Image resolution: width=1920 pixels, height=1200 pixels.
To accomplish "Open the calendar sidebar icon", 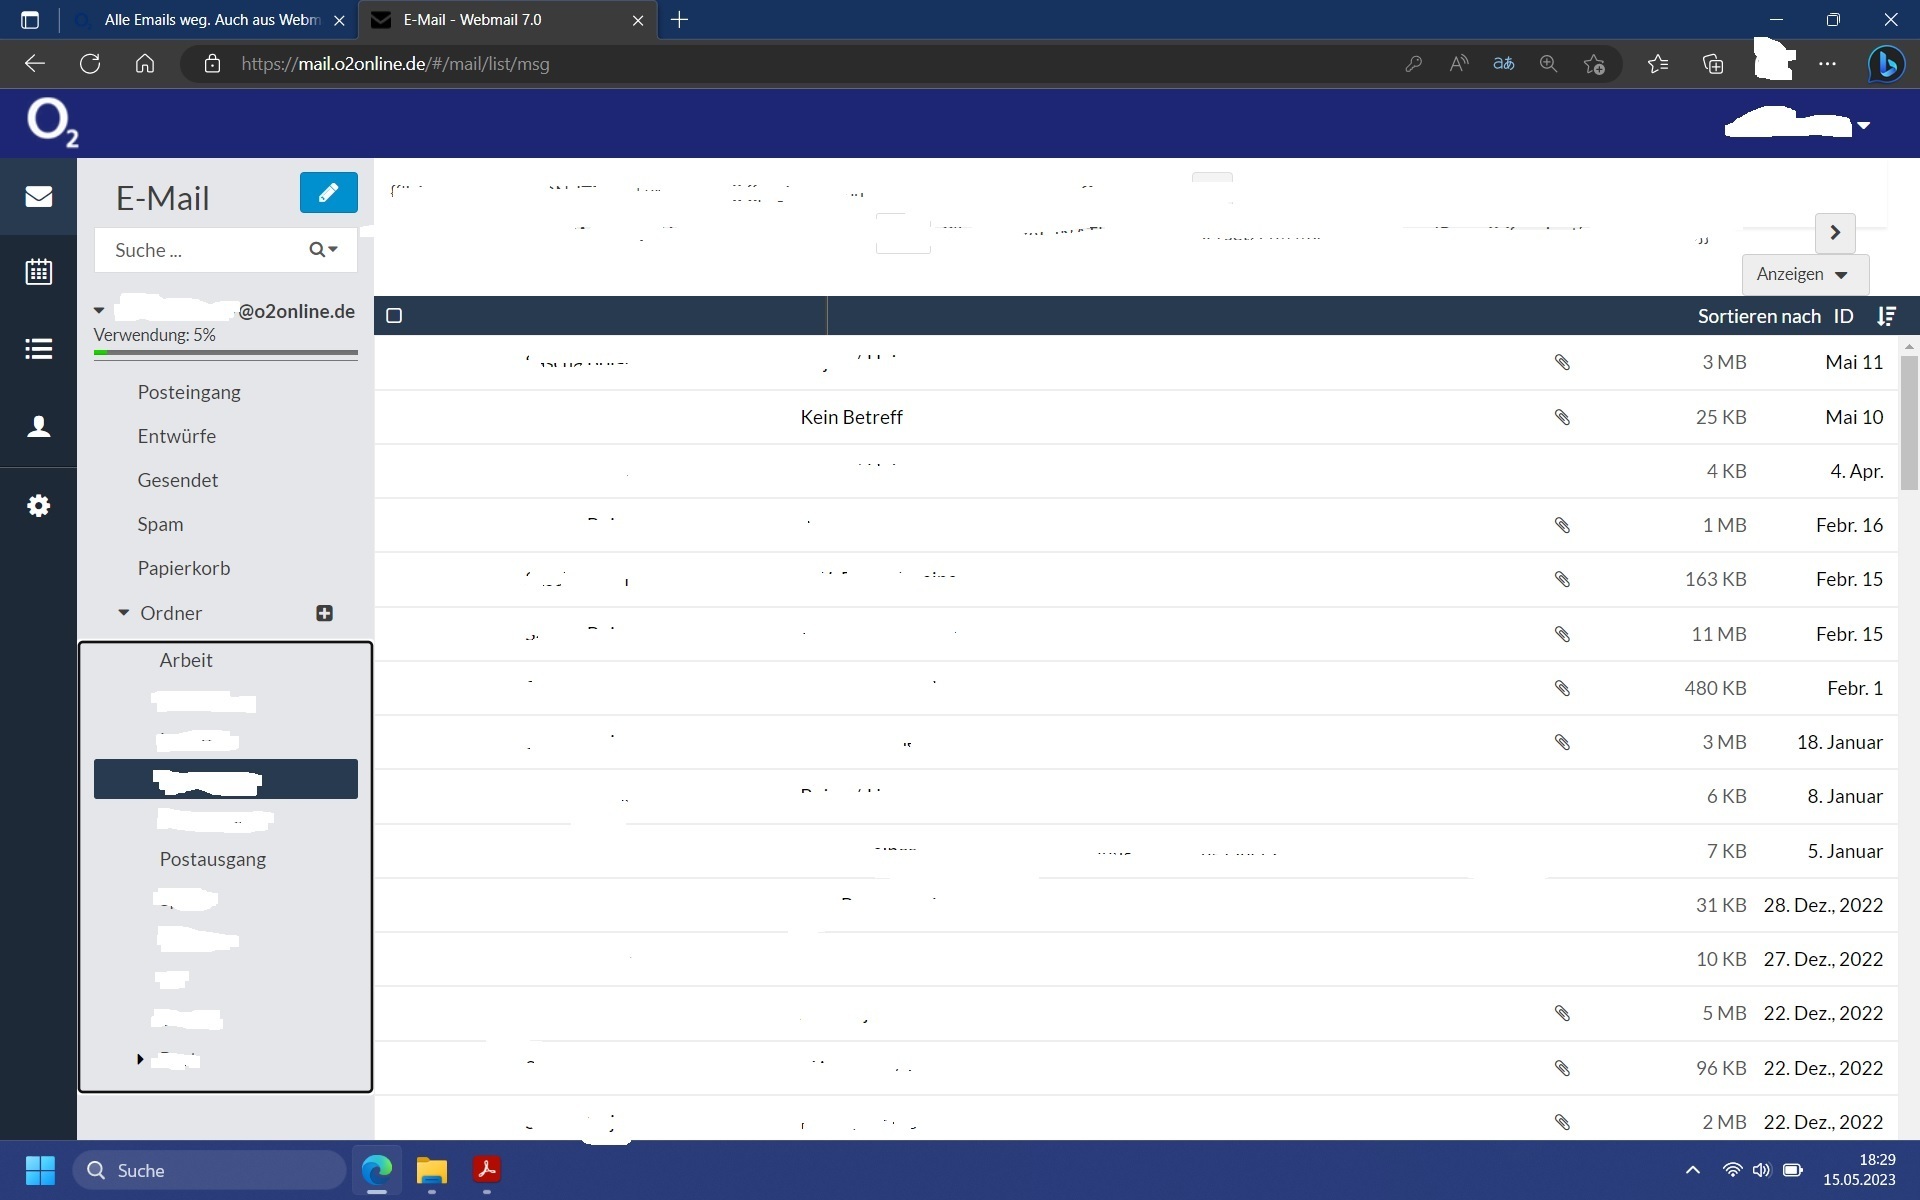I will point(38,271).
